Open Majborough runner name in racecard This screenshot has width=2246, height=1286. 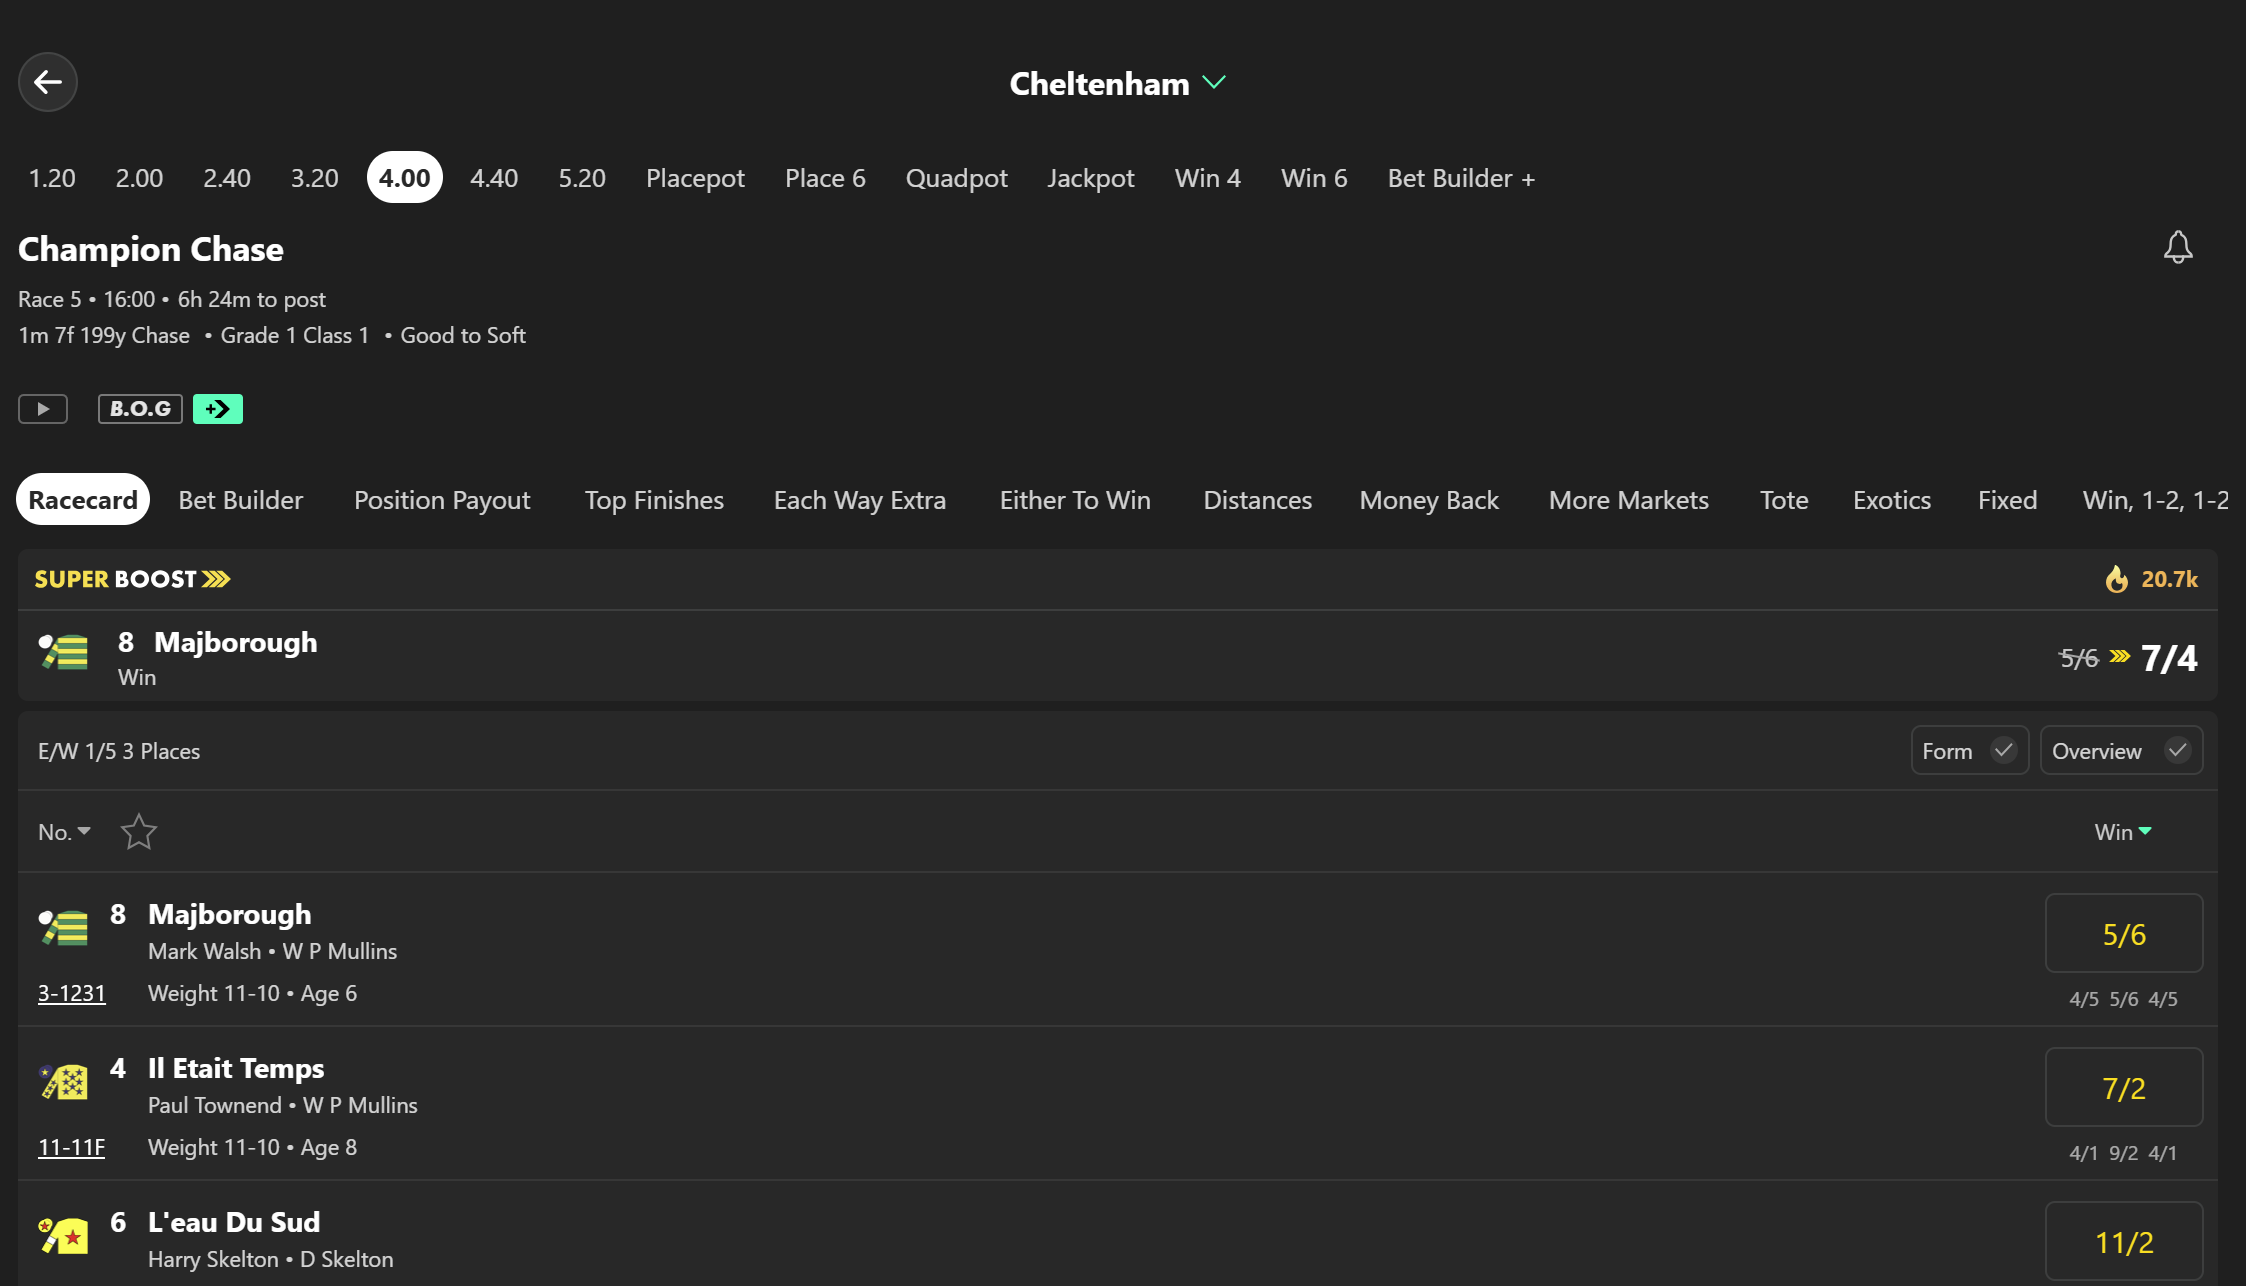pyautogui.click(x=230, y=914)
